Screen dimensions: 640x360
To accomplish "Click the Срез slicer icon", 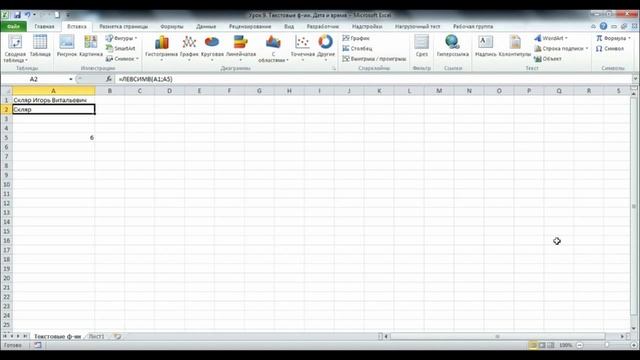I will coord(422,46).
